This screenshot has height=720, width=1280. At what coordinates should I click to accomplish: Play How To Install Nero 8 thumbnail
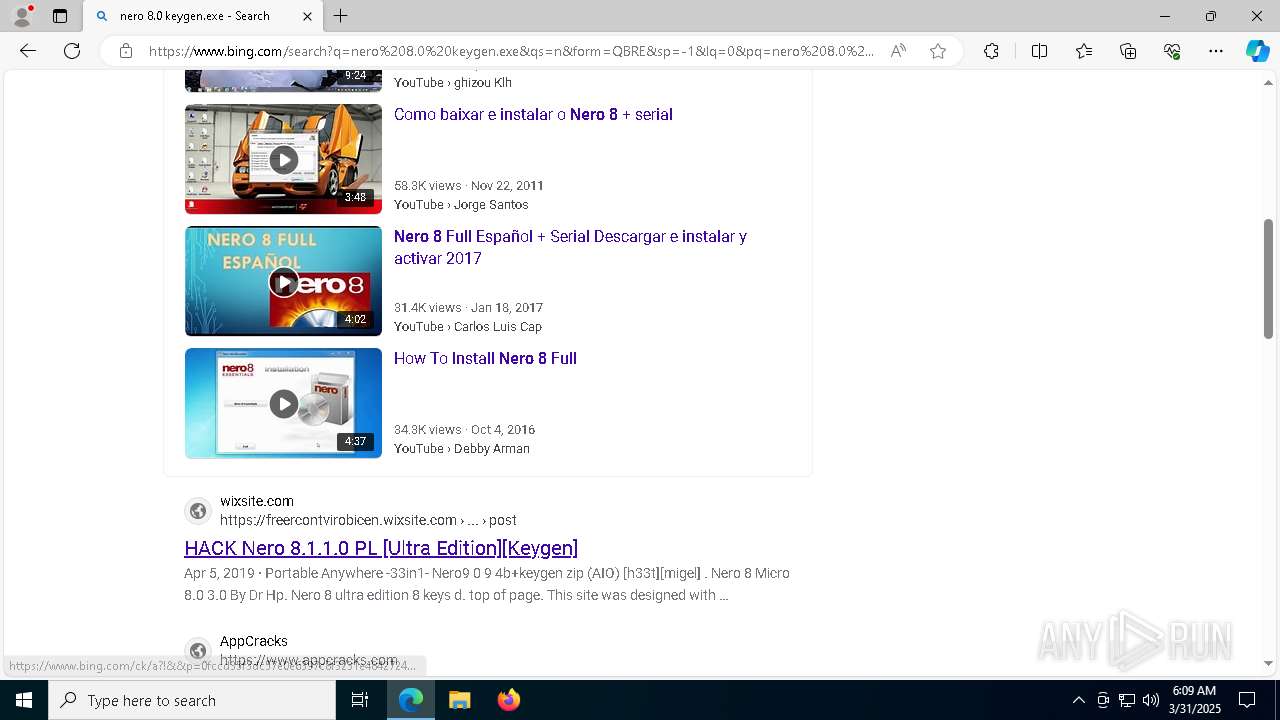click(x=283, y=403)
